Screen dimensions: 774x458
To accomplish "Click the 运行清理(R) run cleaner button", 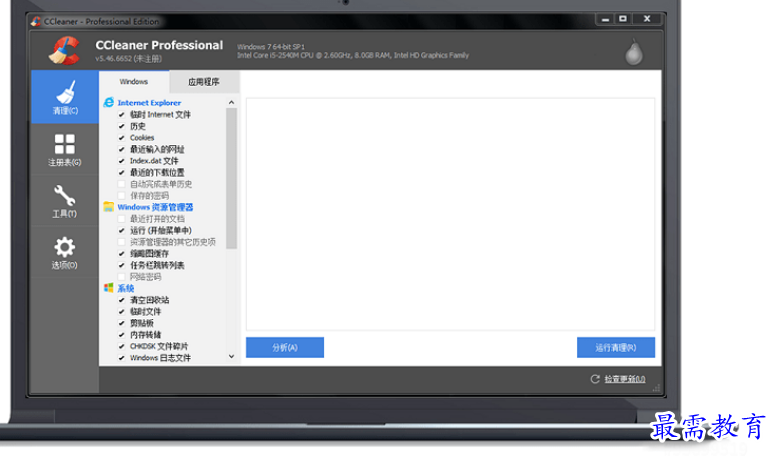I will (x=616, y=347).
